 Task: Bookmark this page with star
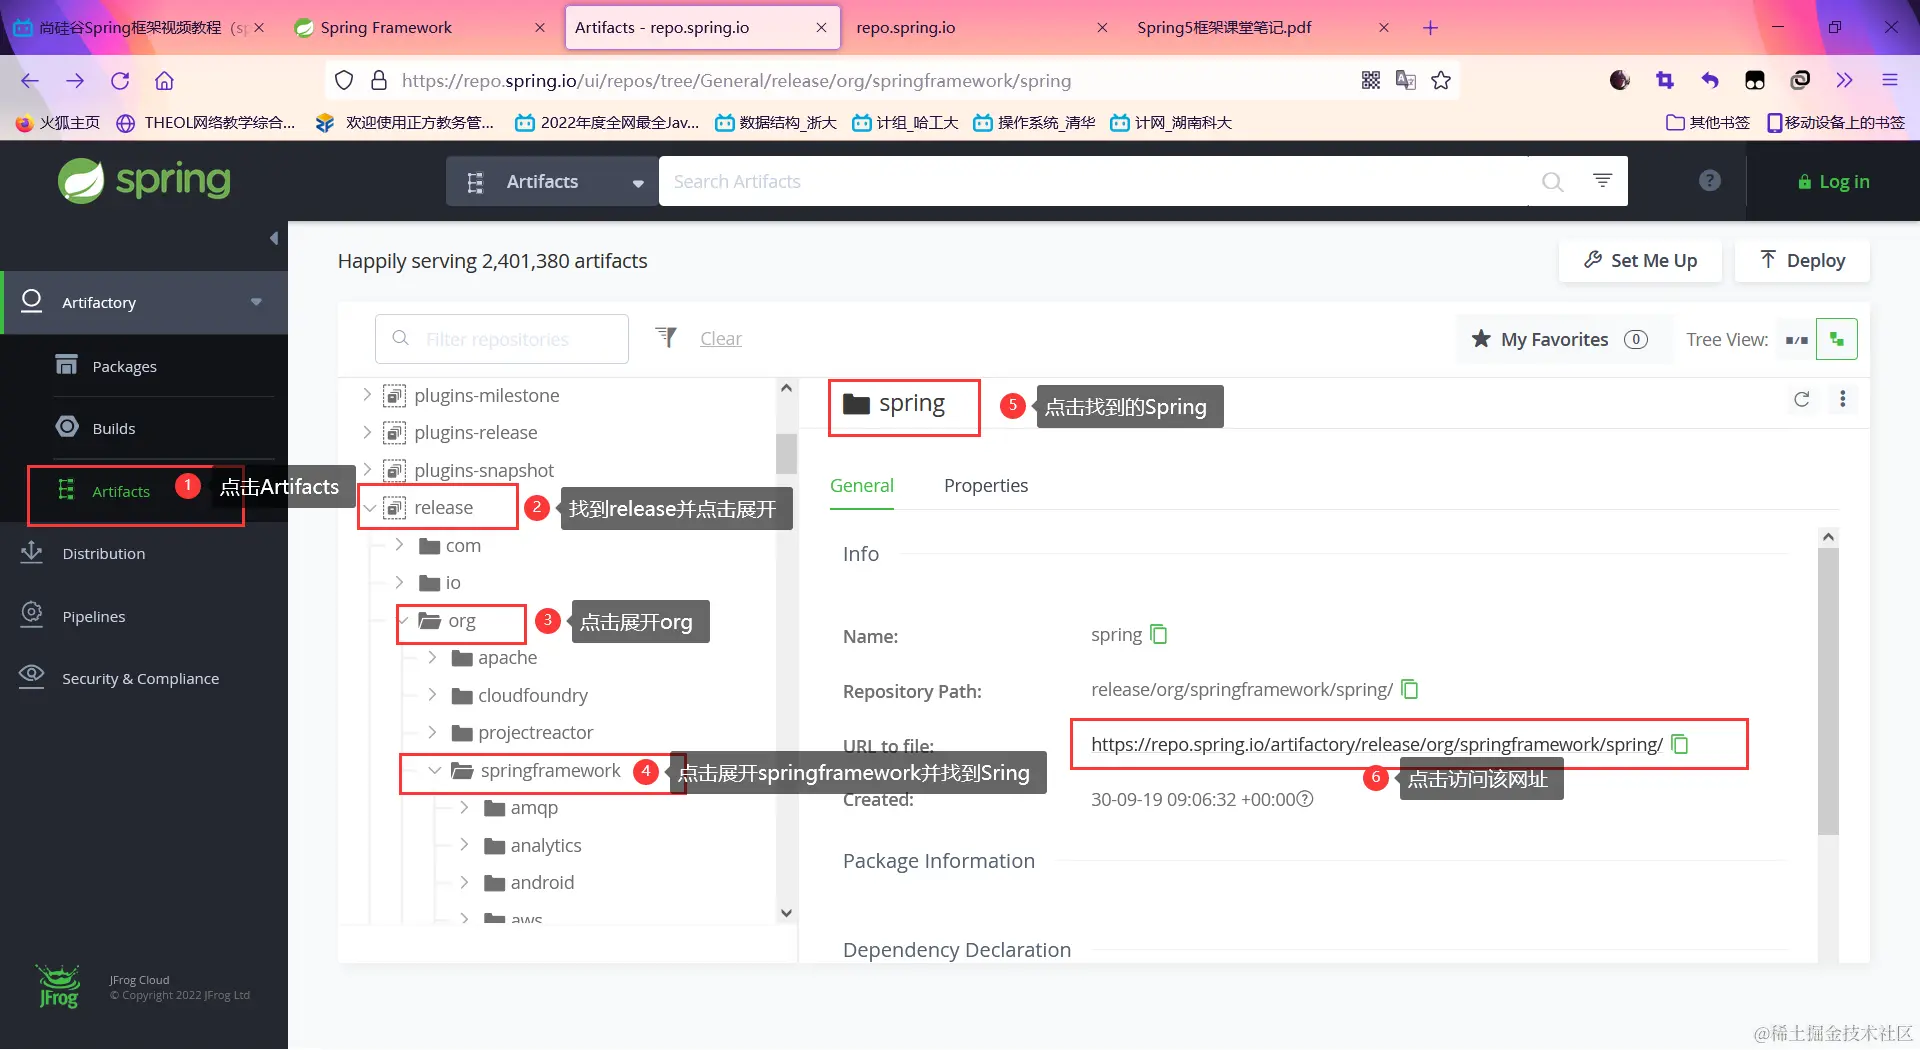1440,80
